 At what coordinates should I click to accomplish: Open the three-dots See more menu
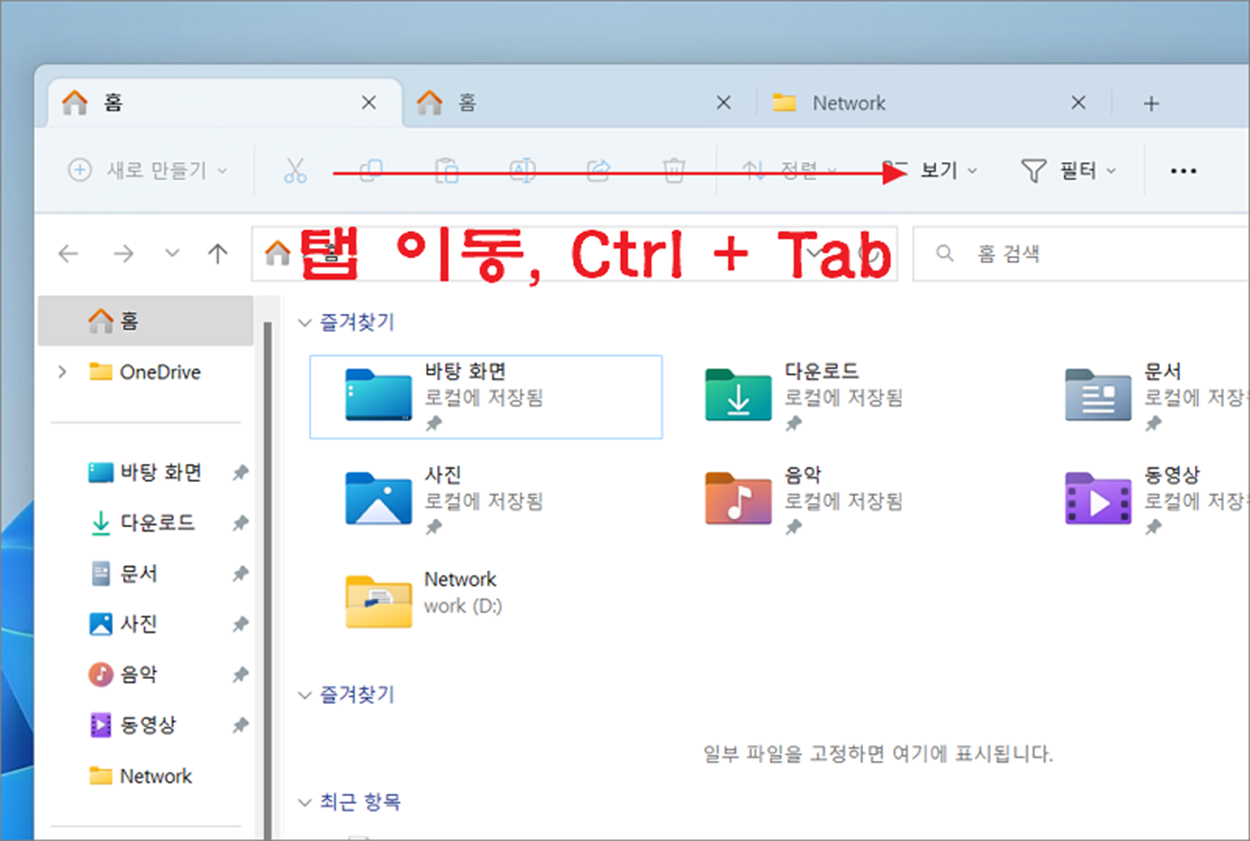1183,171
